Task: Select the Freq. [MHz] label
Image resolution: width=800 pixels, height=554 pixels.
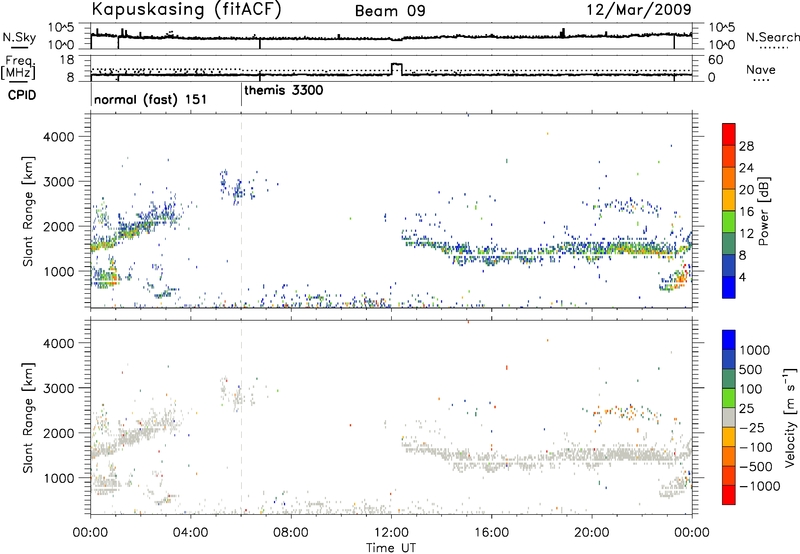Action: tap(18, 67)
